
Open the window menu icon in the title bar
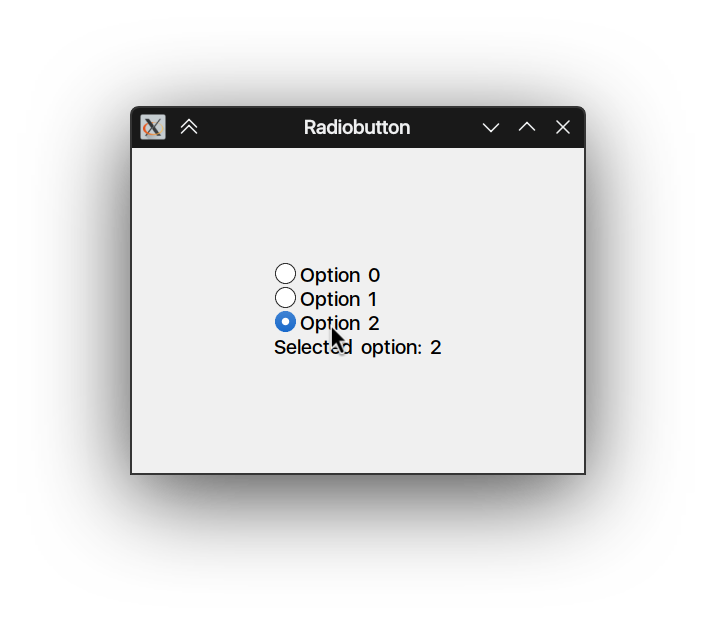point(153,127)
